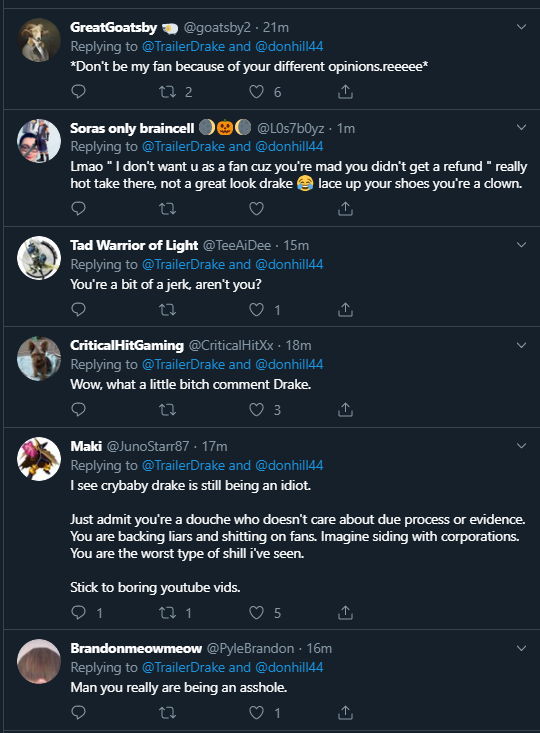The width and height of the screenshot is (540, 733).
Task: Open more options for GreatGoatsby's tweet
Action: [521, 27]
